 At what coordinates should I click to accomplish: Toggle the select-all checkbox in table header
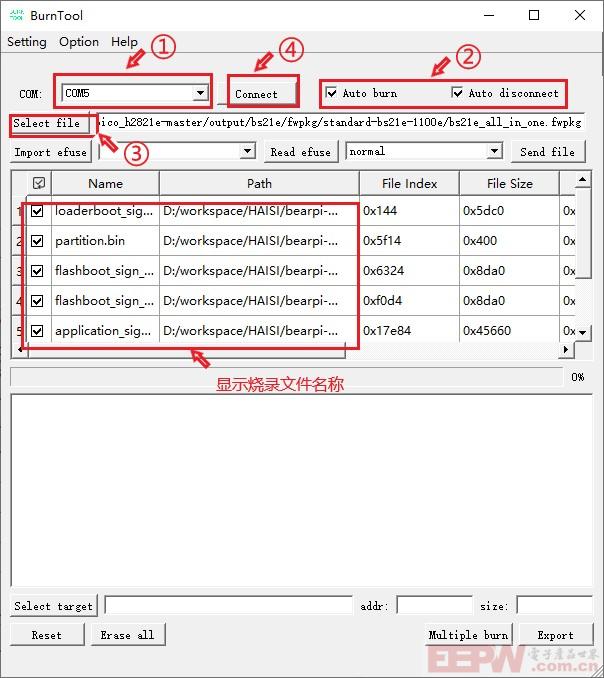point(38,183)
